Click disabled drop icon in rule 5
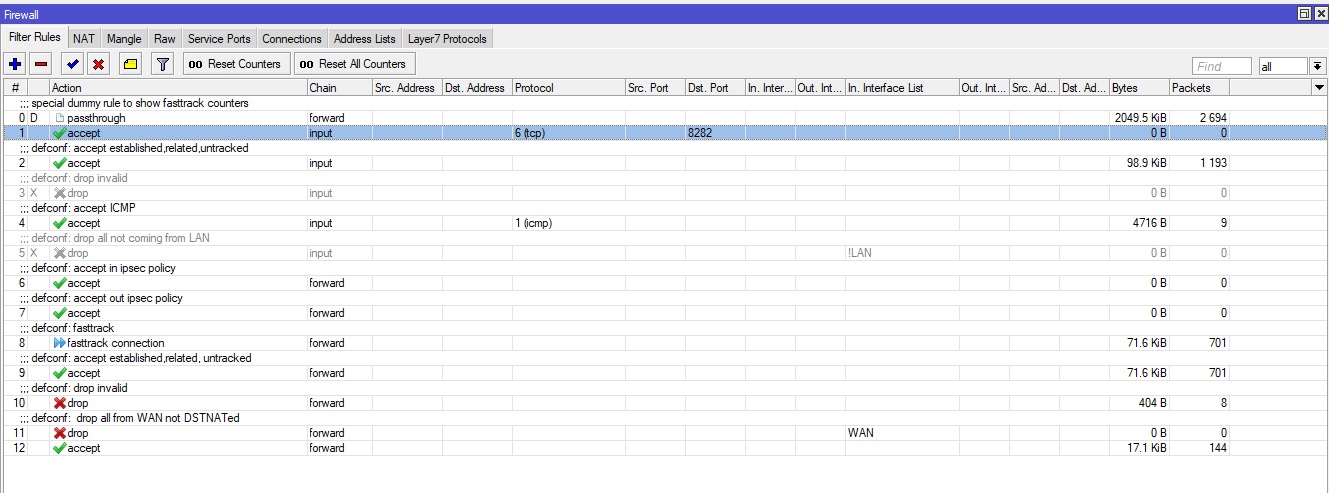The width and height of the screenshot is (1329, 493). click(59, 253)
